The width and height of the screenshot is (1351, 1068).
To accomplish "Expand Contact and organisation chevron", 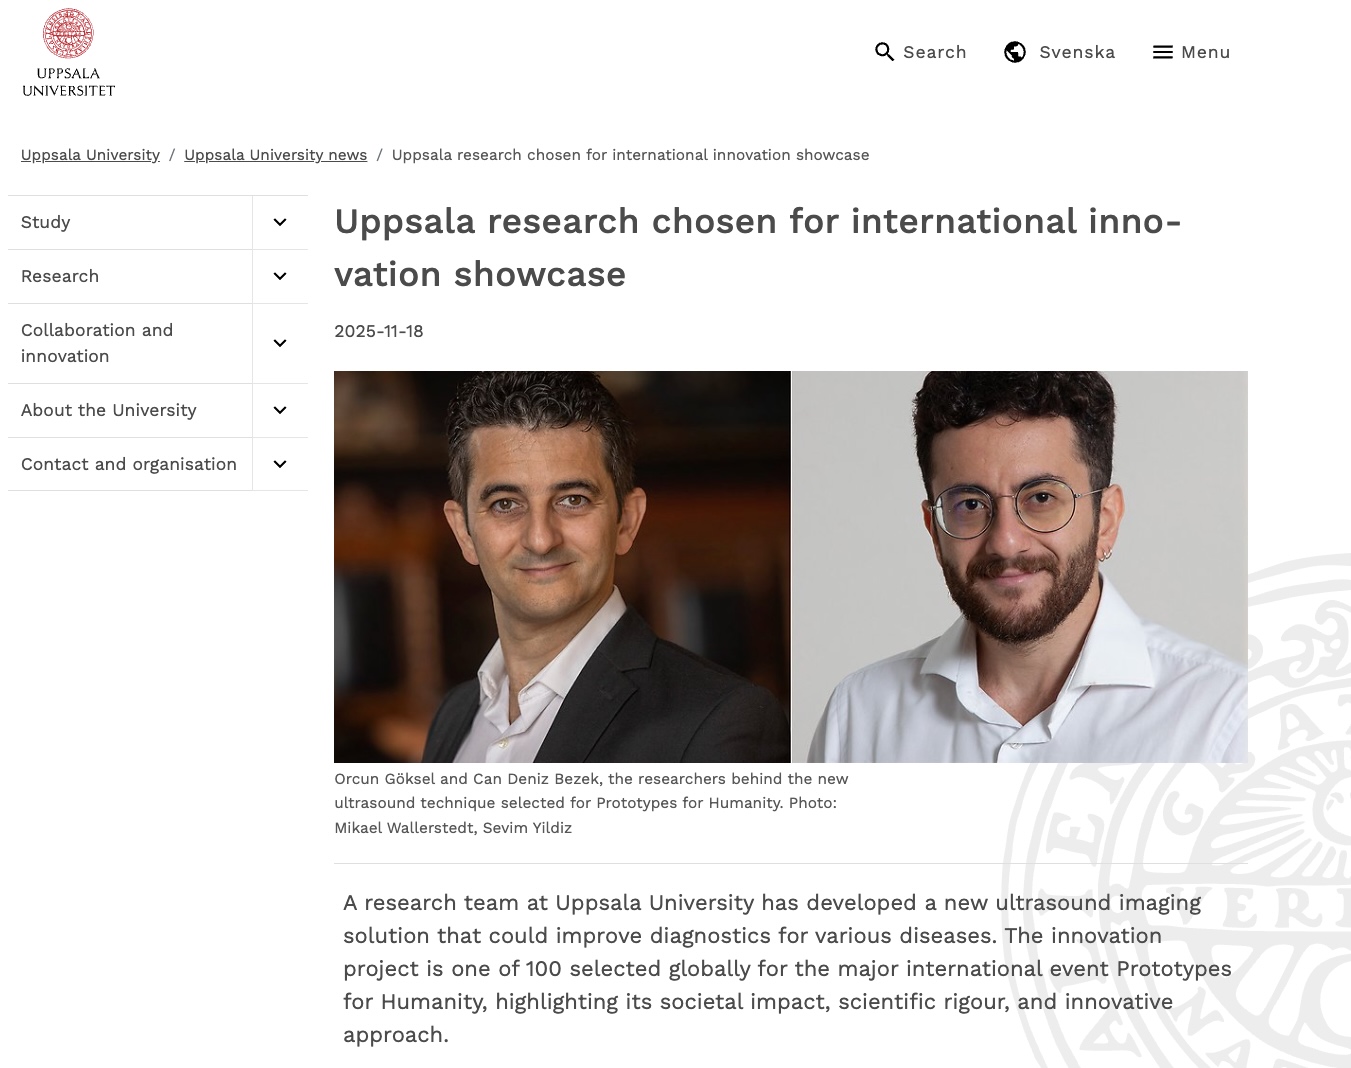I will [x=280, y=464].
